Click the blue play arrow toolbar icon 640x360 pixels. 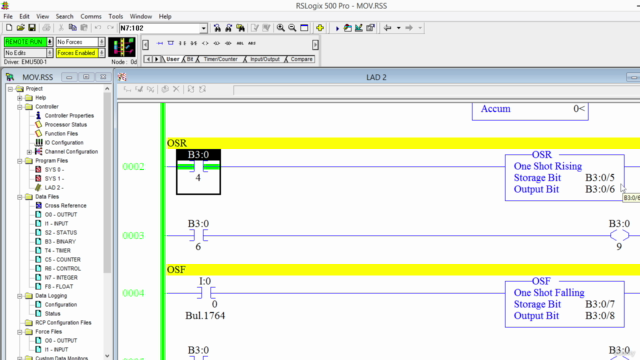tap(337, 28)
